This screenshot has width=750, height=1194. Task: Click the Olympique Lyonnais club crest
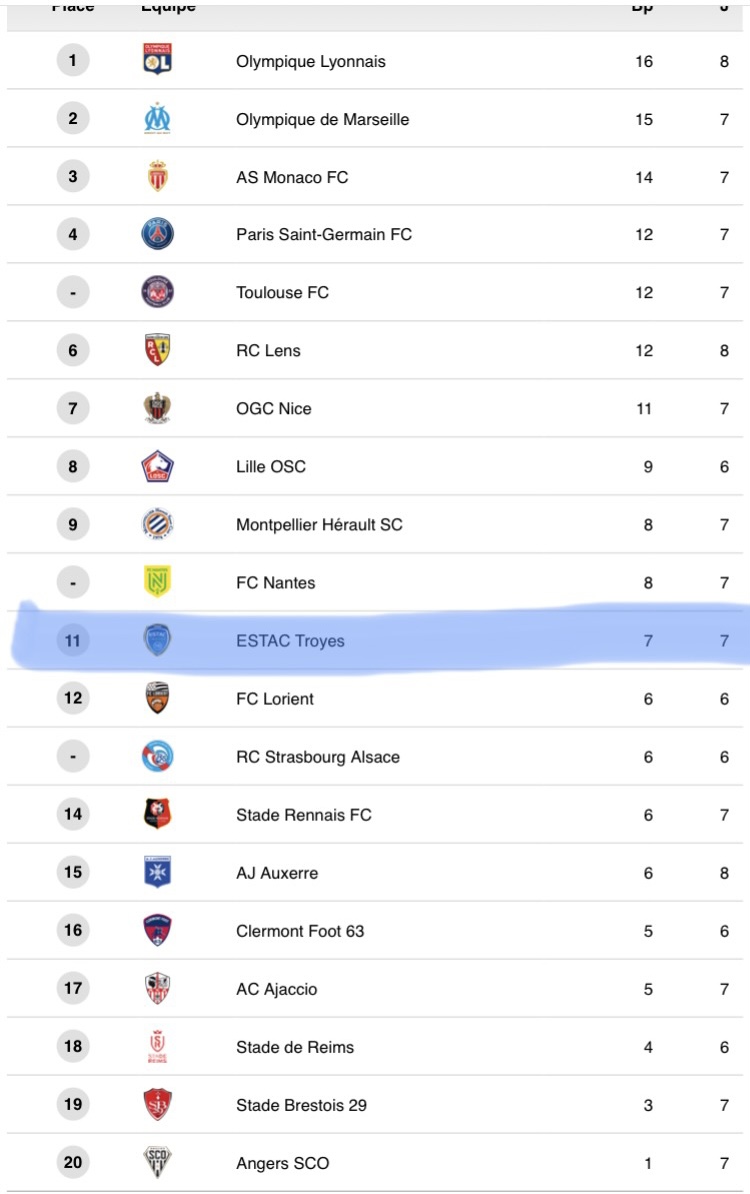click(158, 59)
